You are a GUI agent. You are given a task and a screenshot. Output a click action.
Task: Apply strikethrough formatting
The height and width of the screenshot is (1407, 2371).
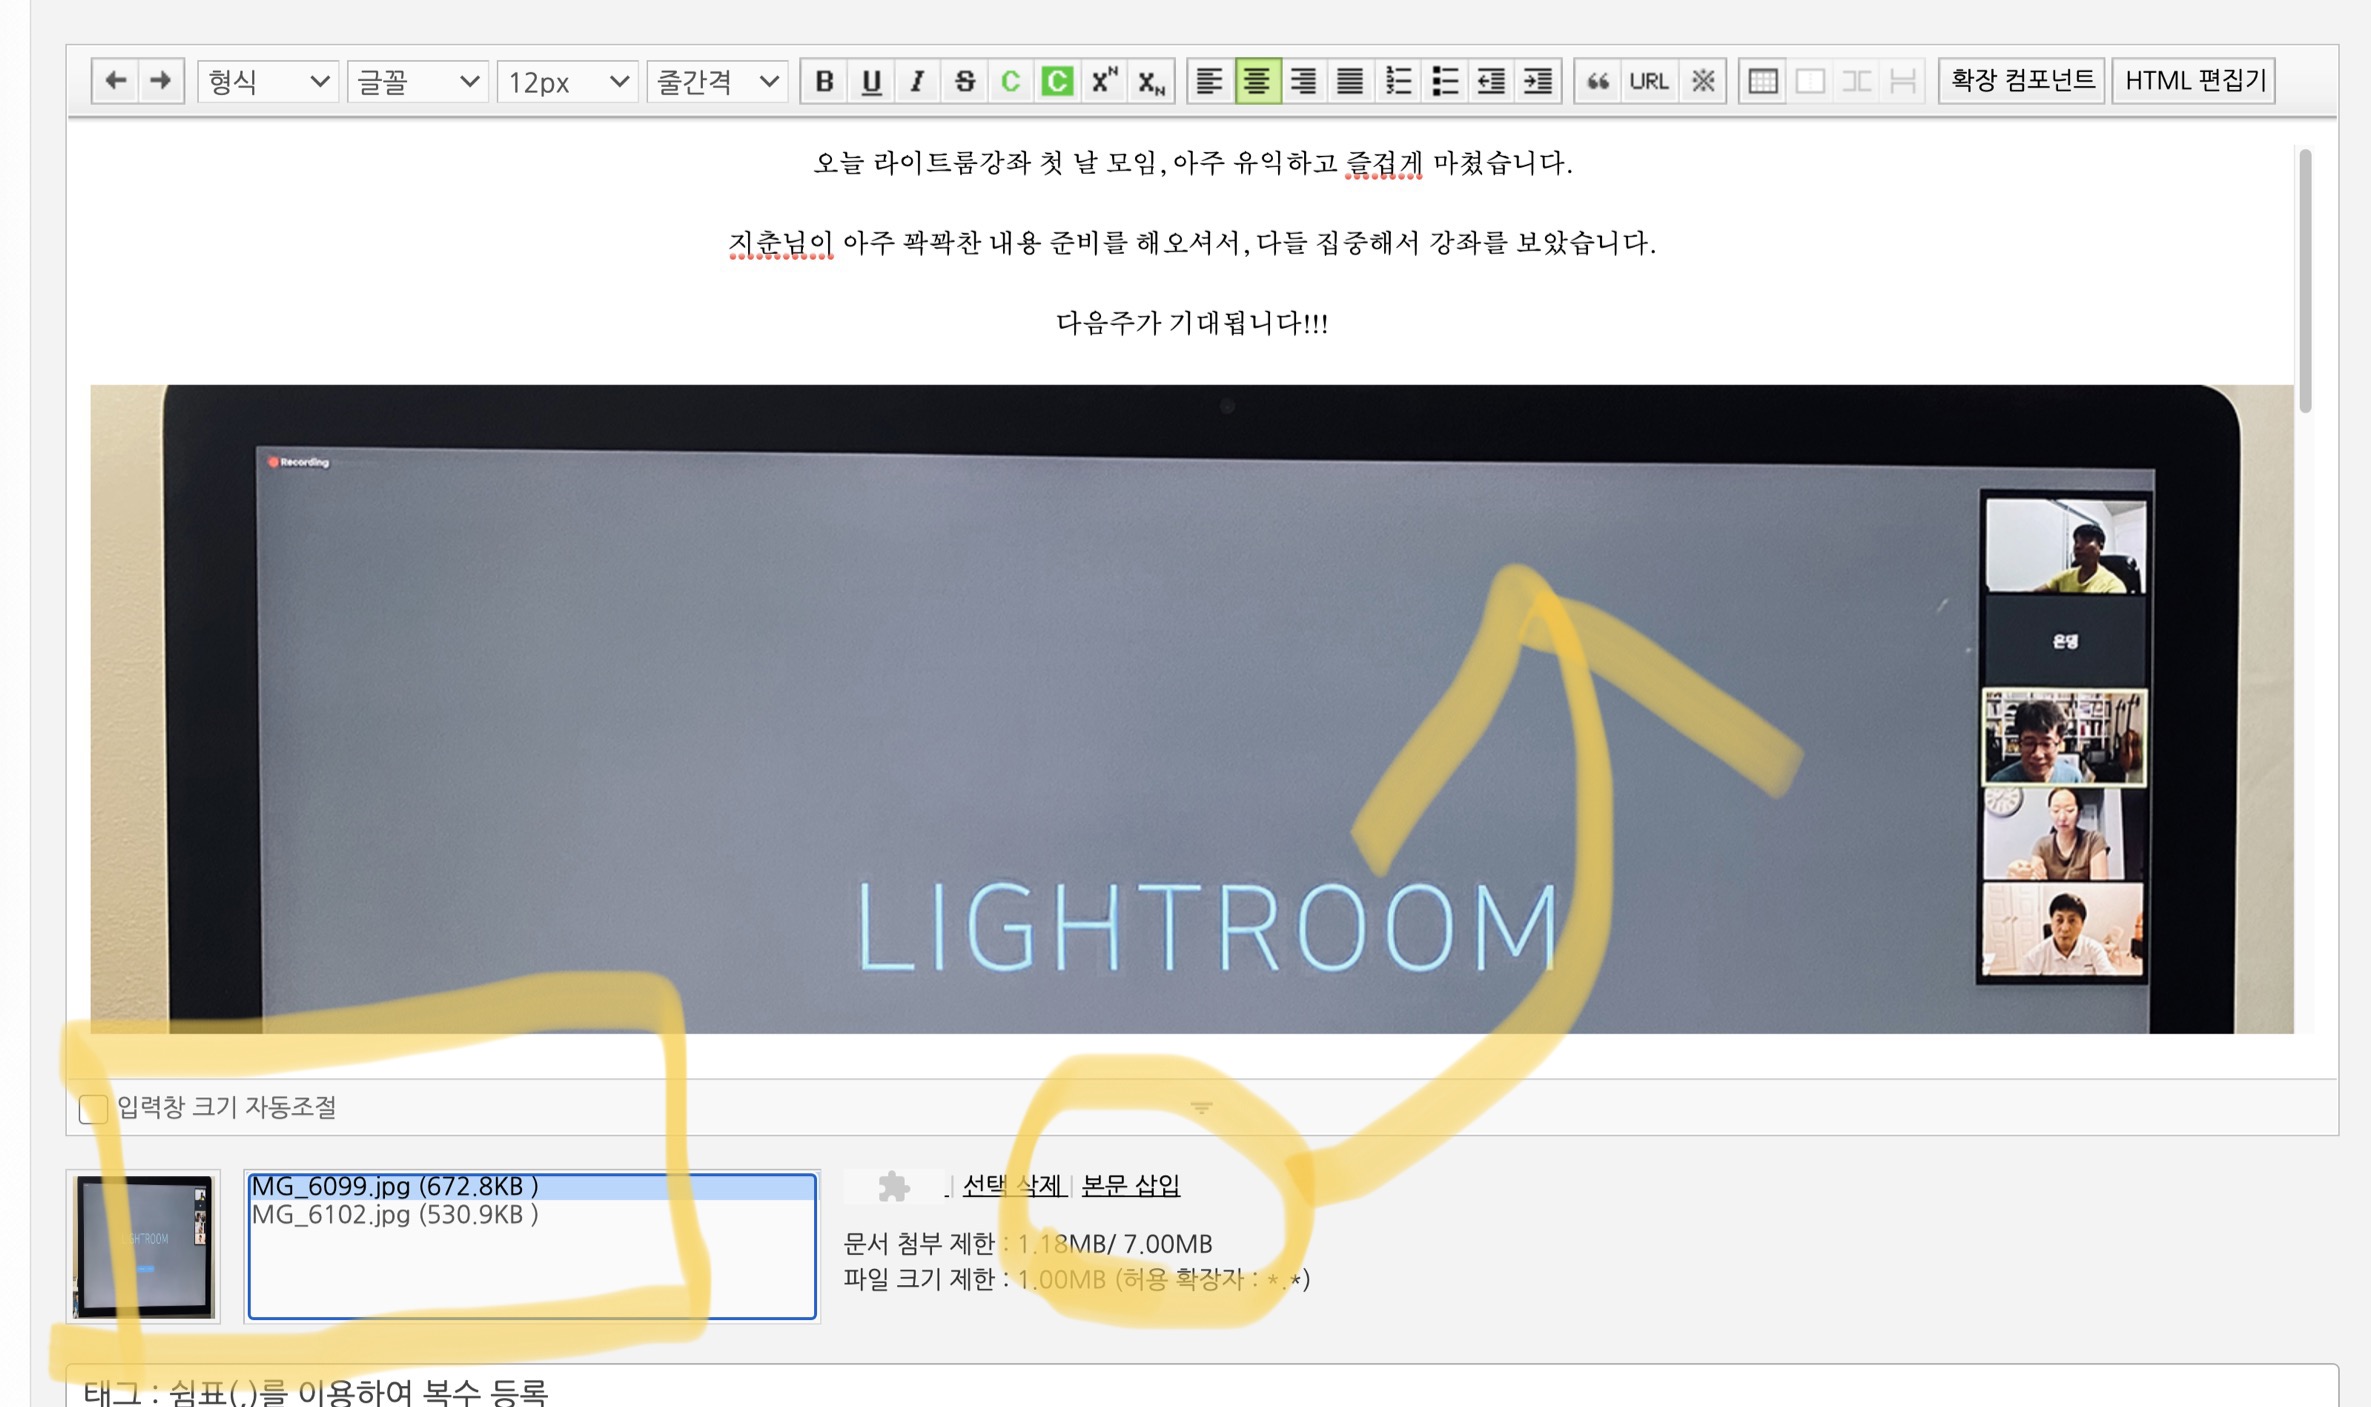[x=964, y=81]
